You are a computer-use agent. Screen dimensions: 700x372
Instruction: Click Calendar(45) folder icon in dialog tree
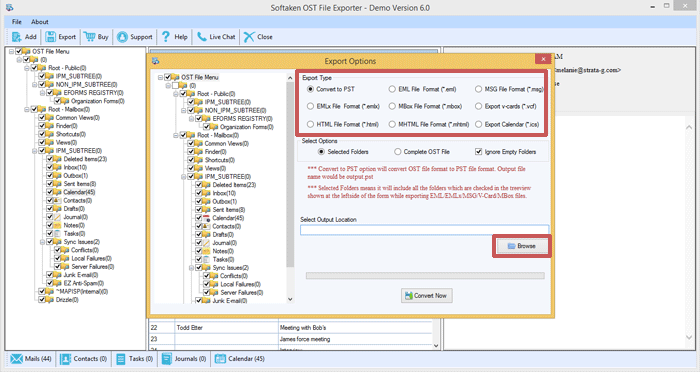pos(207,218)
